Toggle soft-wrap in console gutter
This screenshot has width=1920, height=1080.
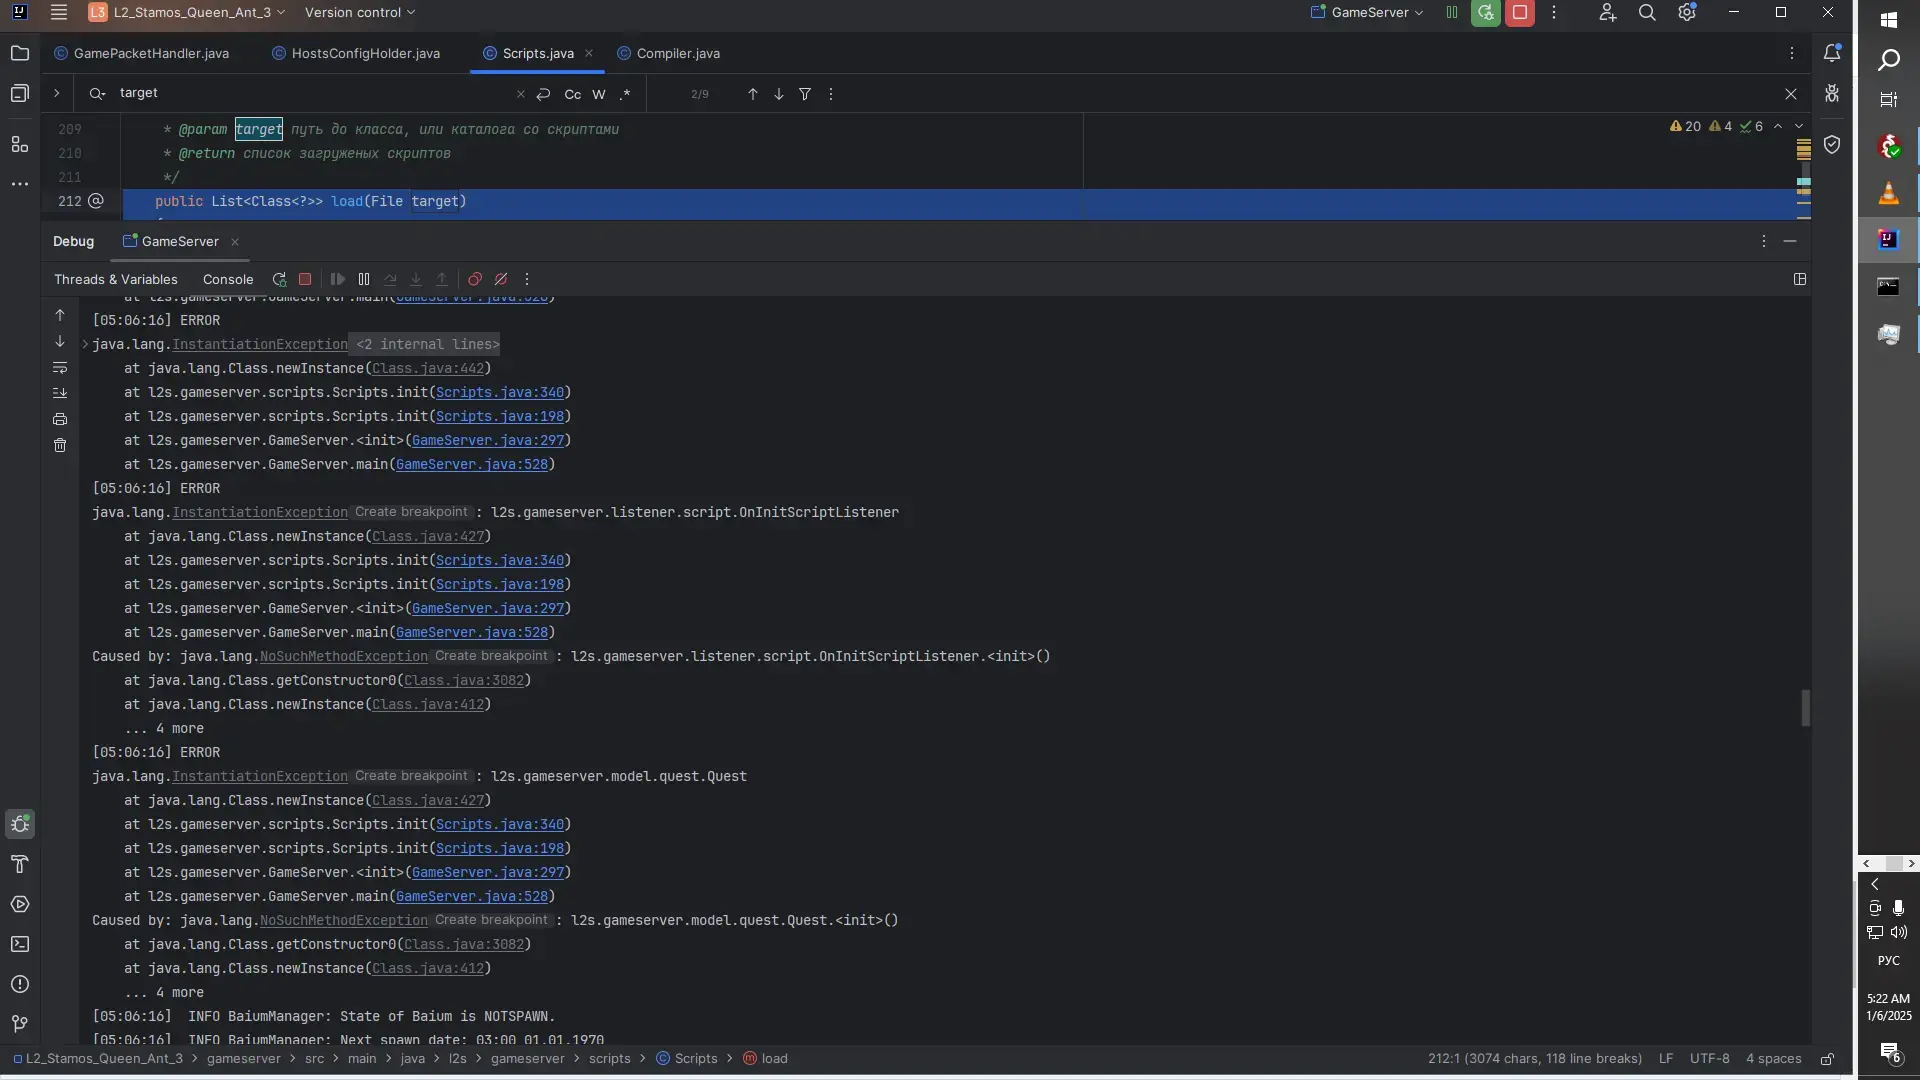coord(60,368)
